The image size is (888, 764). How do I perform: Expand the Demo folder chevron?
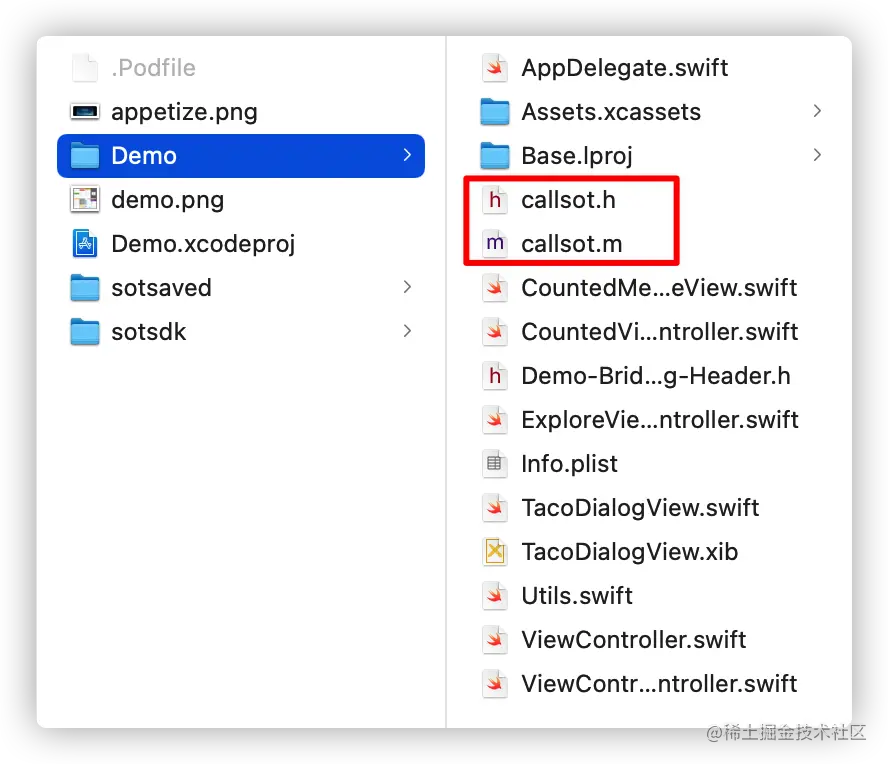click(407, 155)
